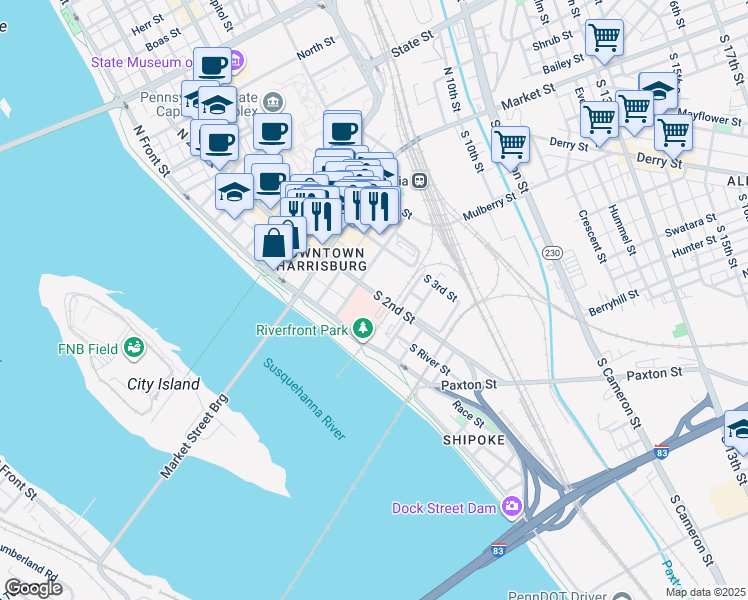This screenshot has width=748, height=600.
Task: Click the Interstate 83 shield near S Cameron St
Action: tap(662, 451)
